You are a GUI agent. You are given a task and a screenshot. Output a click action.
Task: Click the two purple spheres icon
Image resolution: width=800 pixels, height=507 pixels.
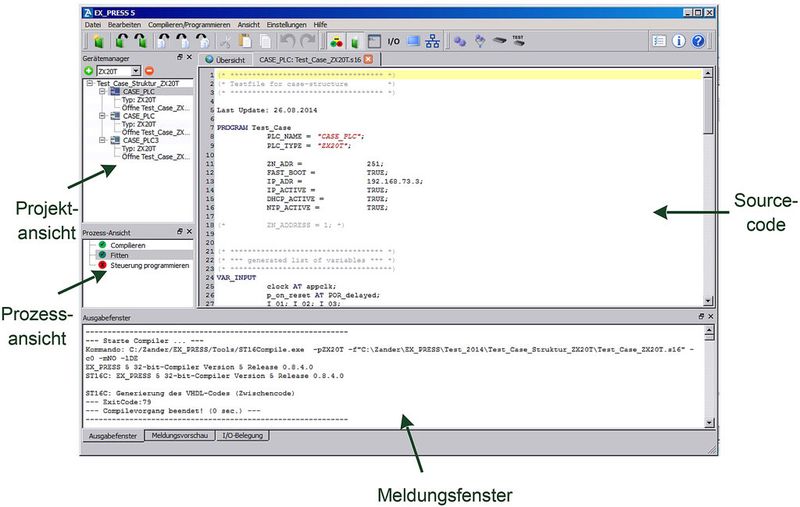(460, 41)
